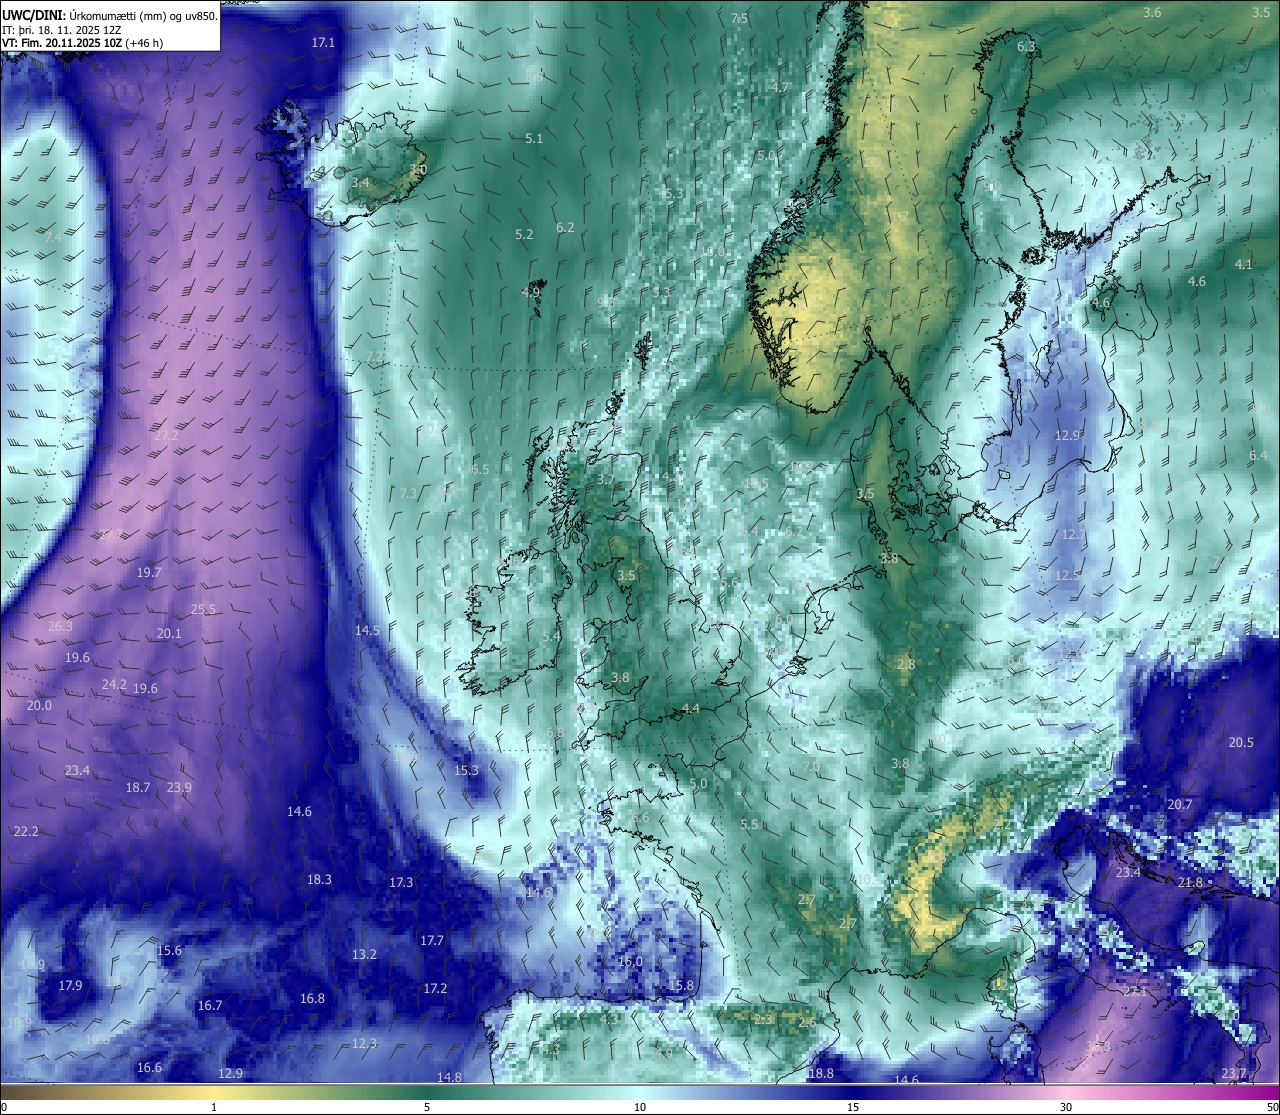
Task: Click the 21.8 value on the map
Action: click(x=1190, y=883)
